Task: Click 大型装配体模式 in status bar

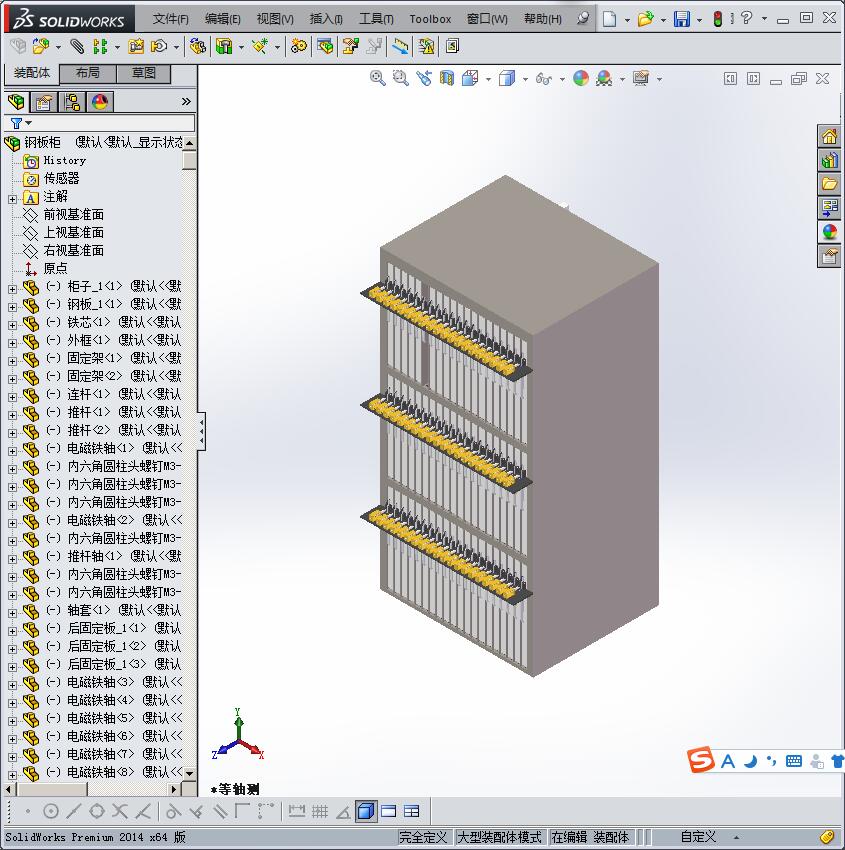Action: pyautogui.click(x=499, y=837)
